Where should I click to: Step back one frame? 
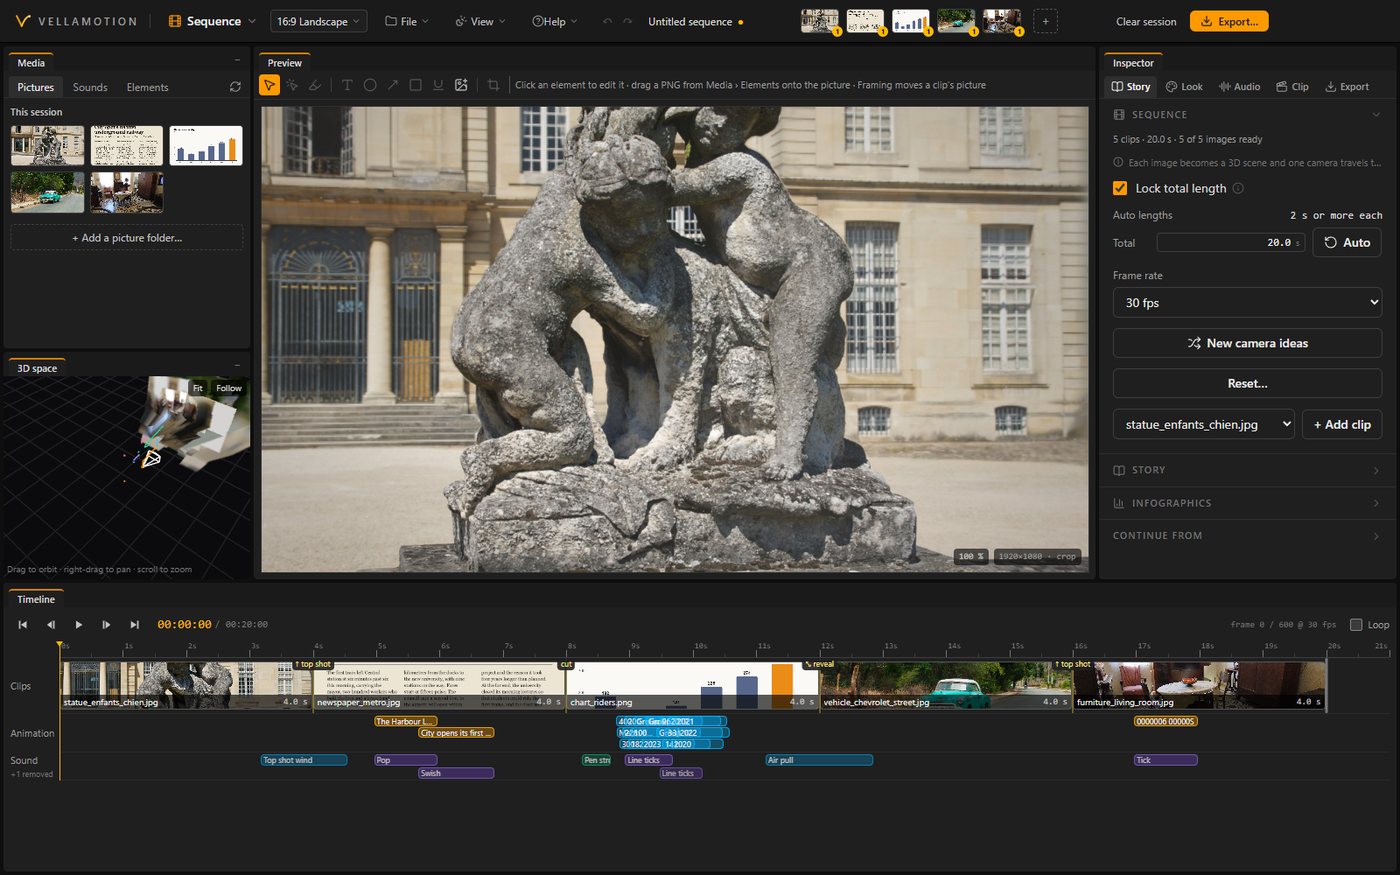tap(51, 625)
